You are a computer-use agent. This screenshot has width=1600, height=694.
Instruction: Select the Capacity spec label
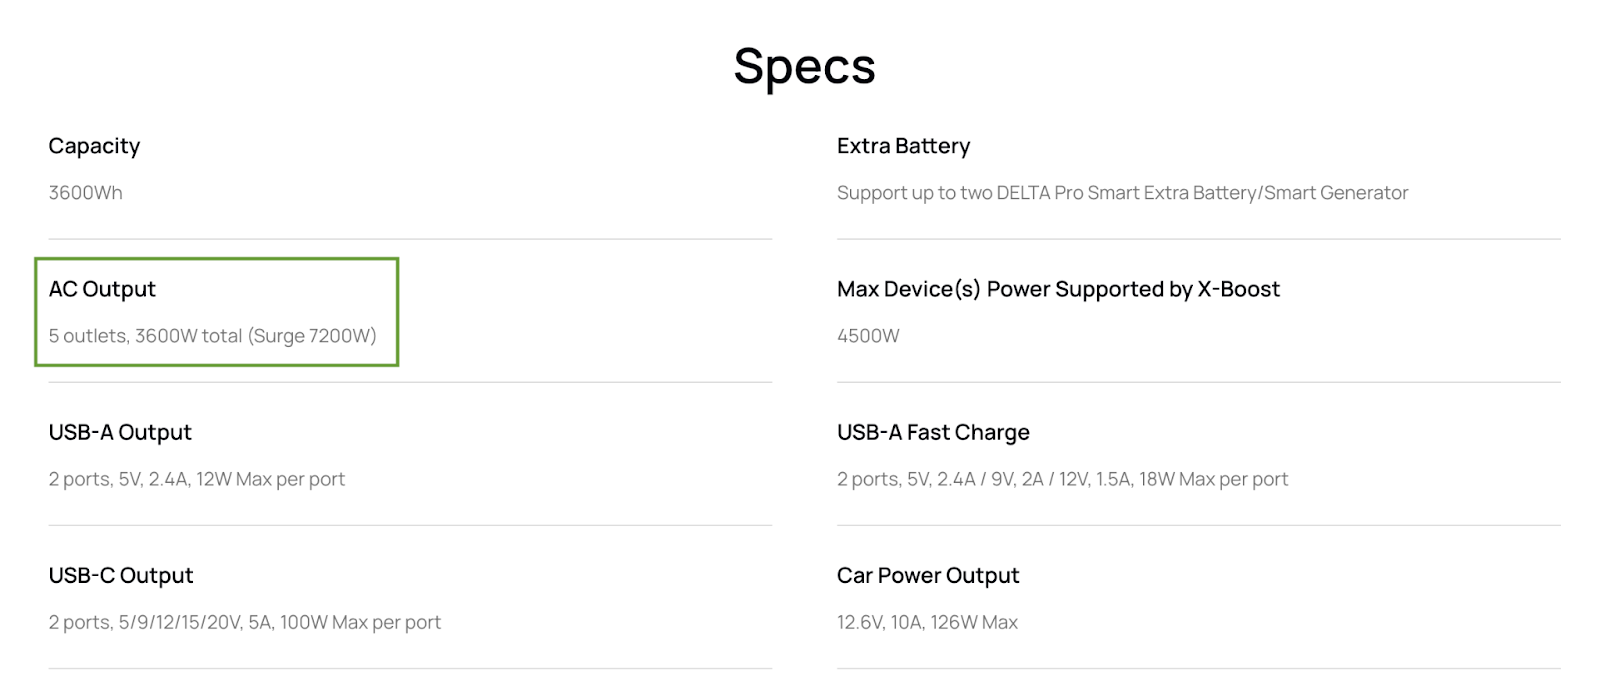click(x=94, y=146)
